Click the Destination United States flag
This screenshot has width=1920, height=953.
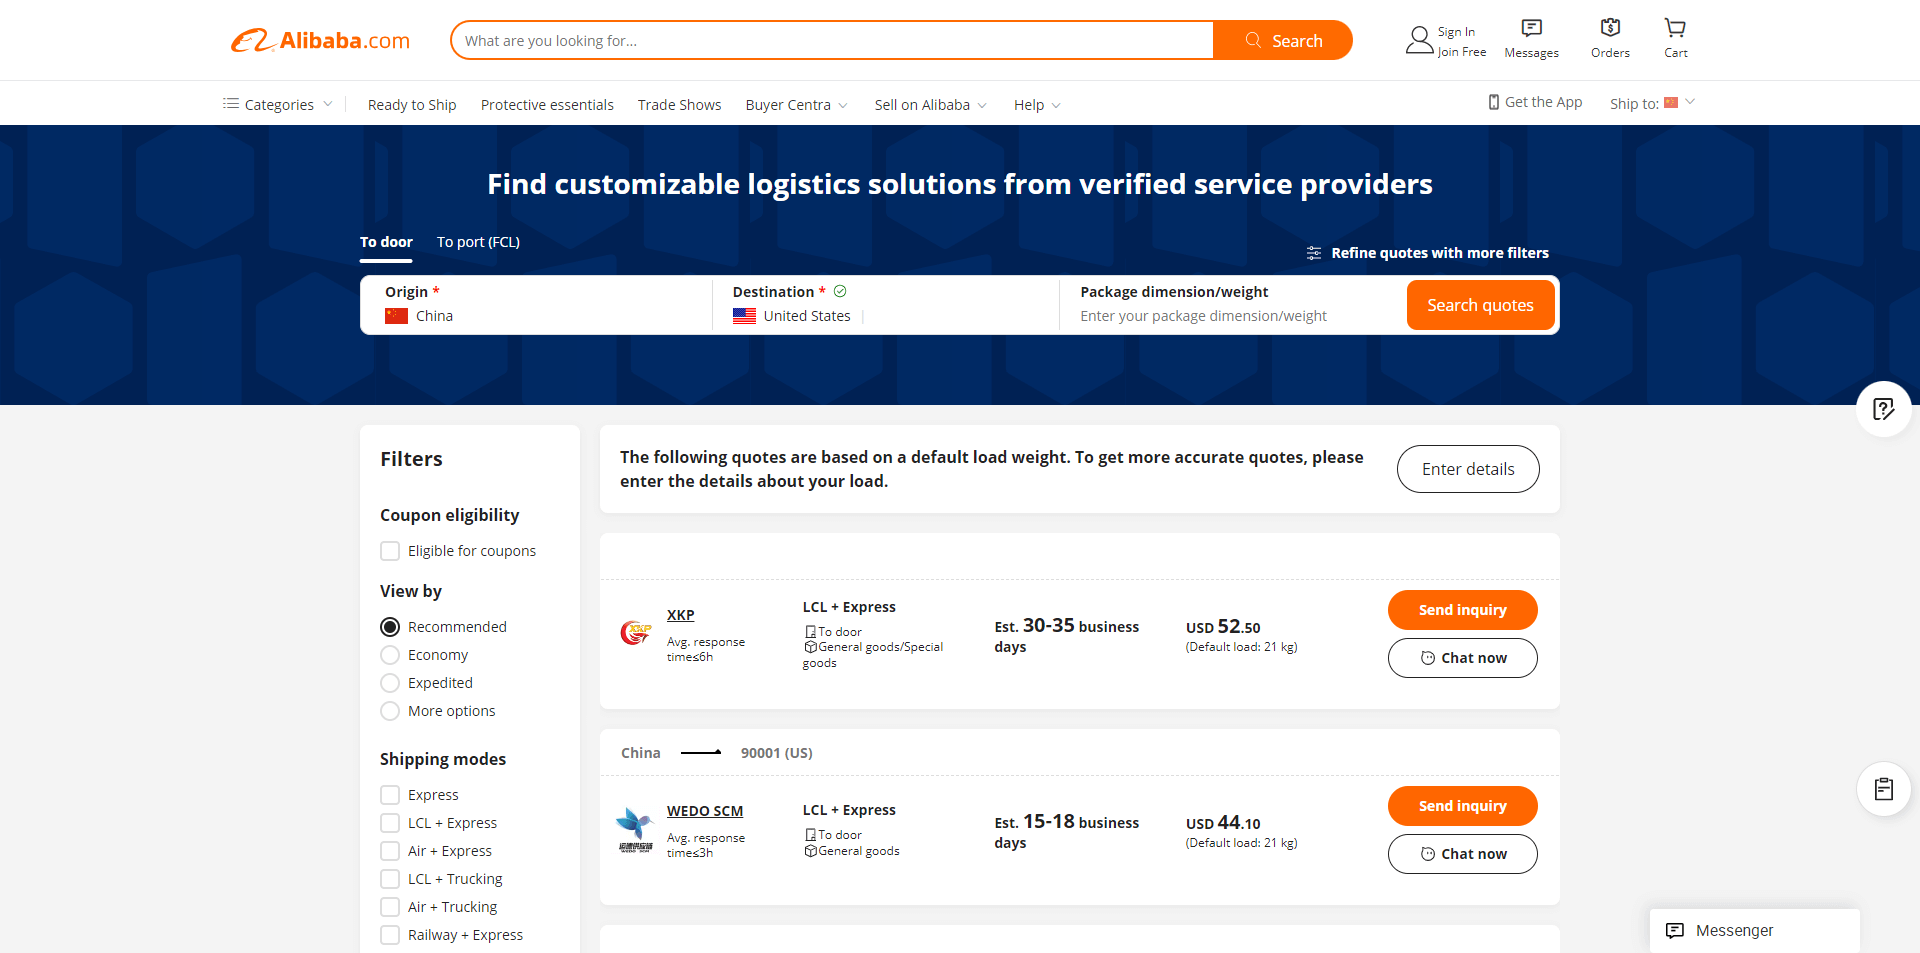coord(744,316)
